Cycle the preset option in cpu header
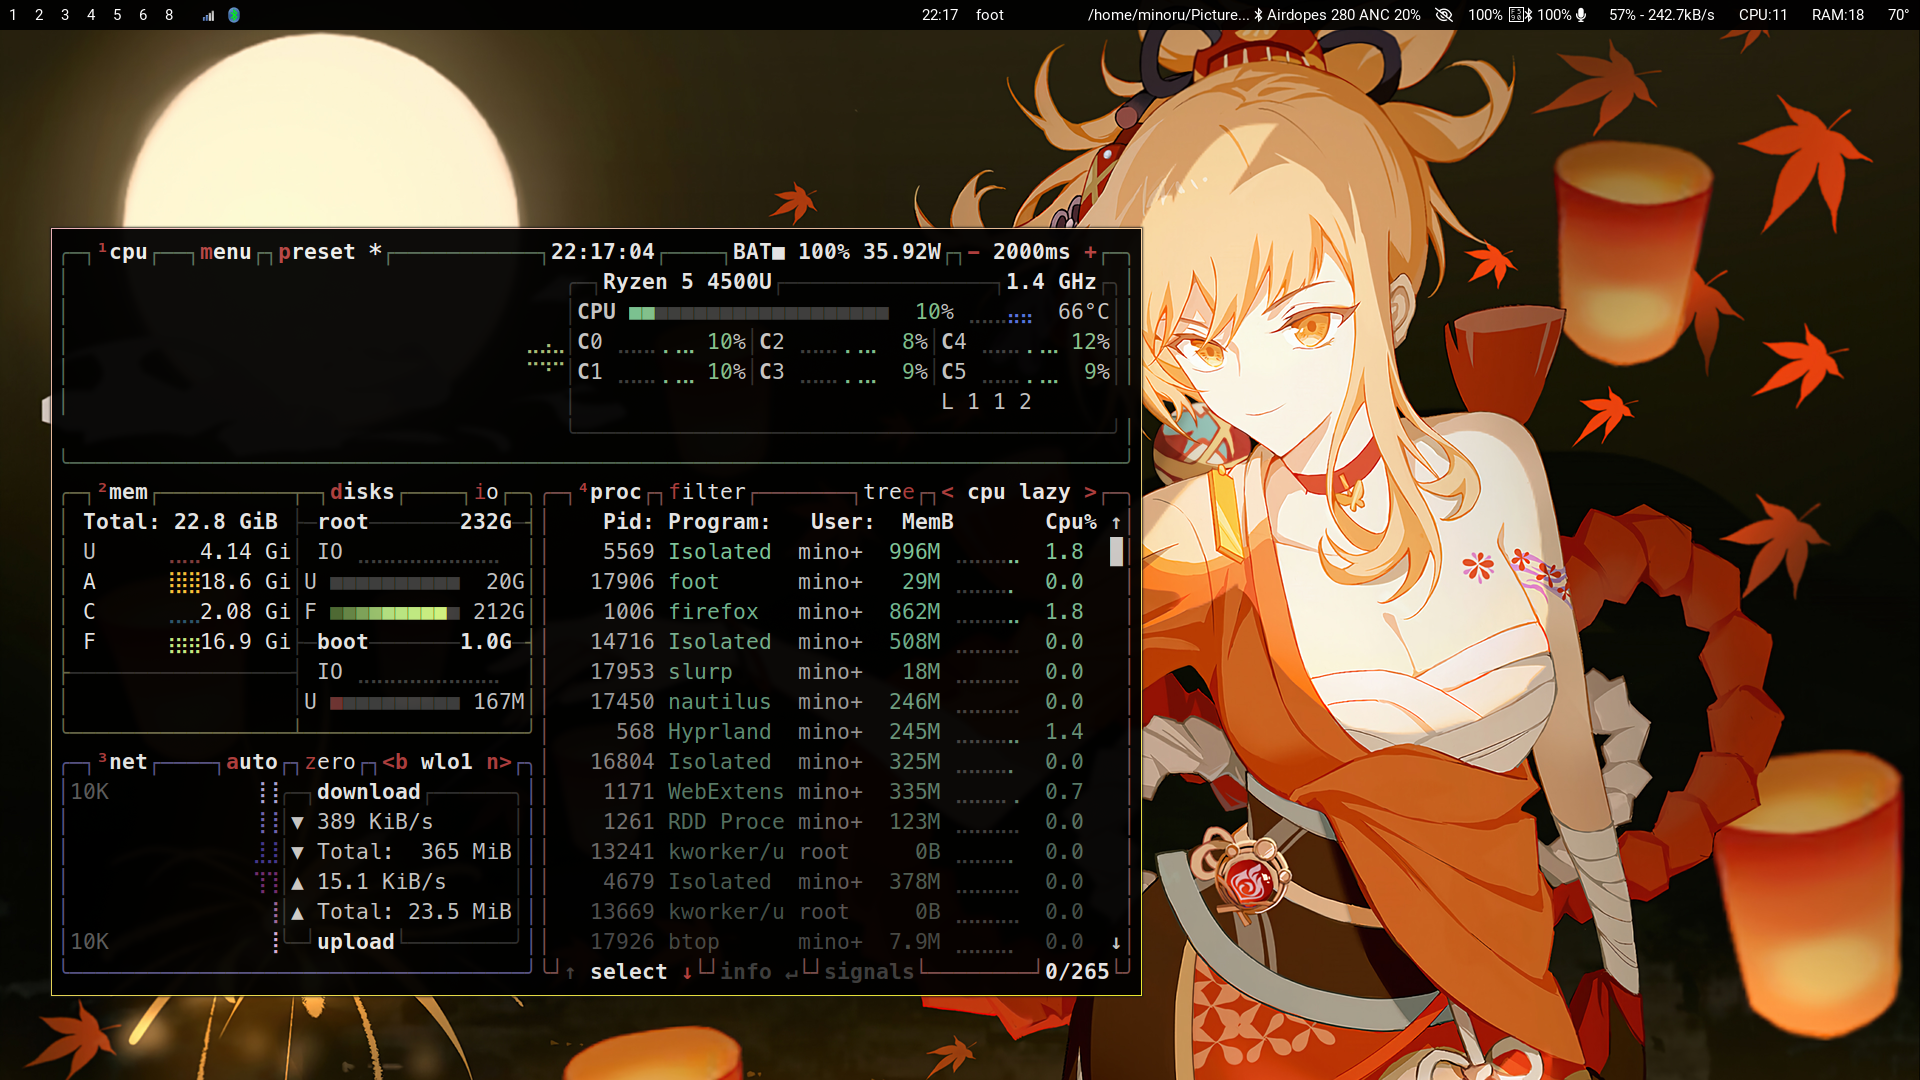The image size is (1920, 1080). [x=316, y=252]
